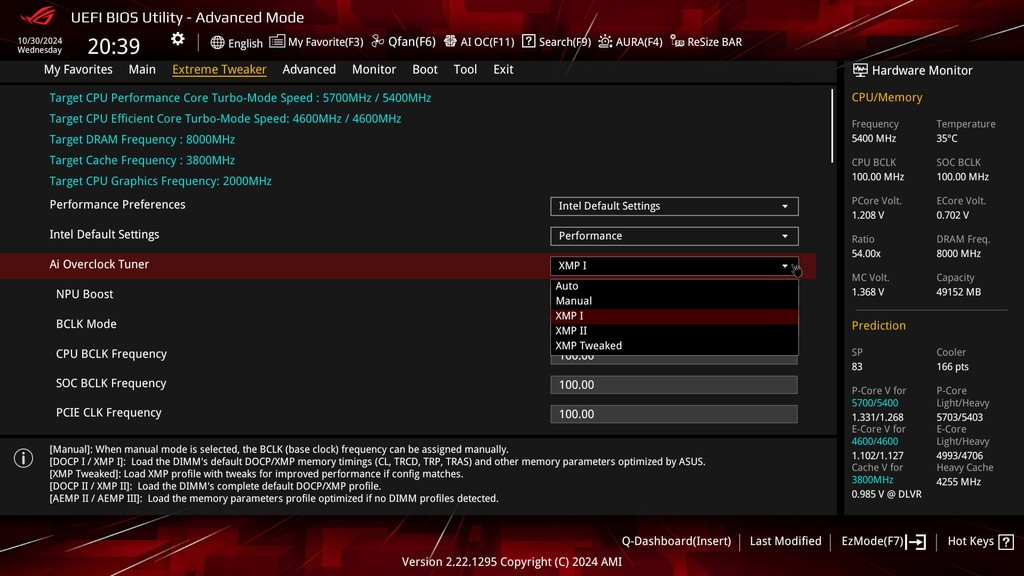This screenshot has width=1024, height=576.
Task: Click DRAM Freq. 8000 MHz value
Action: click(959, 253)
